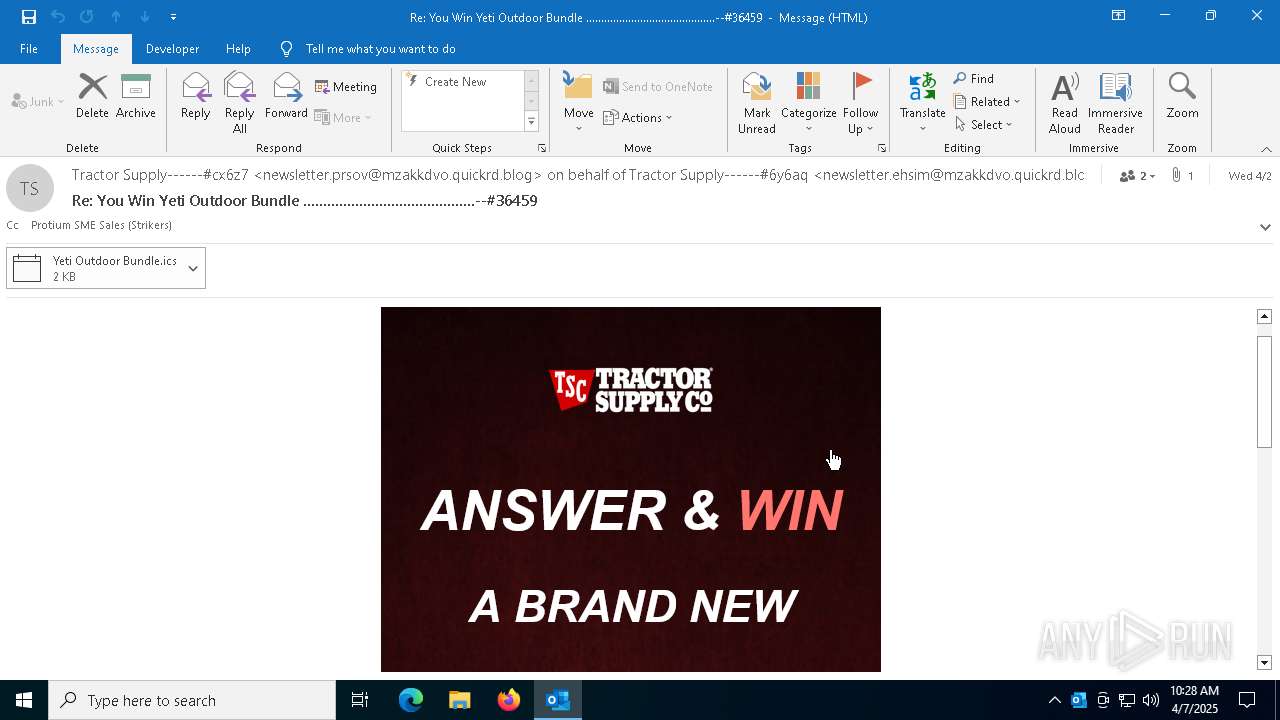Mark message as Unread
Screen dimensions: 1280x720
[757, 103]
